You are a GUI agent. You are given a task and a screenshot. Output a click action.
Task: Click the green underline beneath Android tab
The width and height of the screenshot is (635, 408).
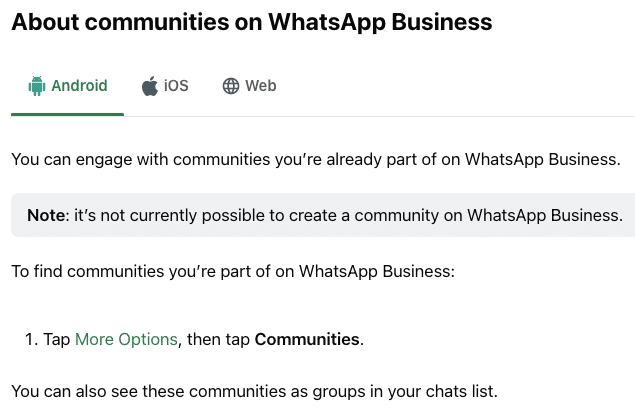tap(67, 114)
